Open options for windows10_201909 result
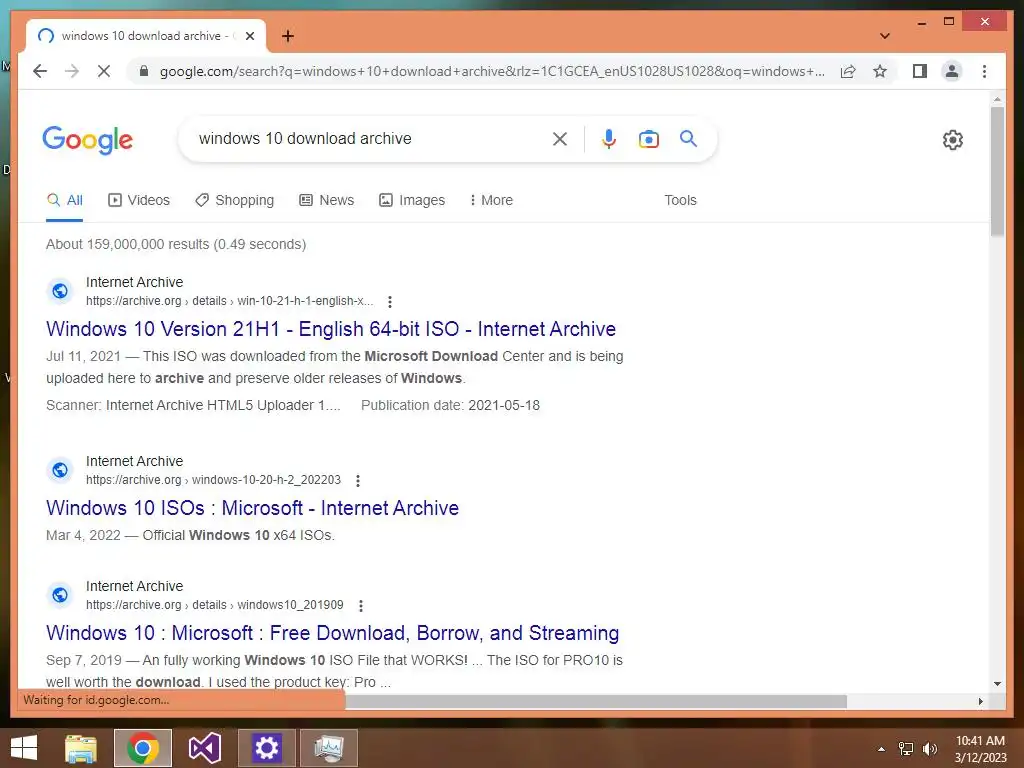This screenshot has width=1024, height=768. coord(360,606)
